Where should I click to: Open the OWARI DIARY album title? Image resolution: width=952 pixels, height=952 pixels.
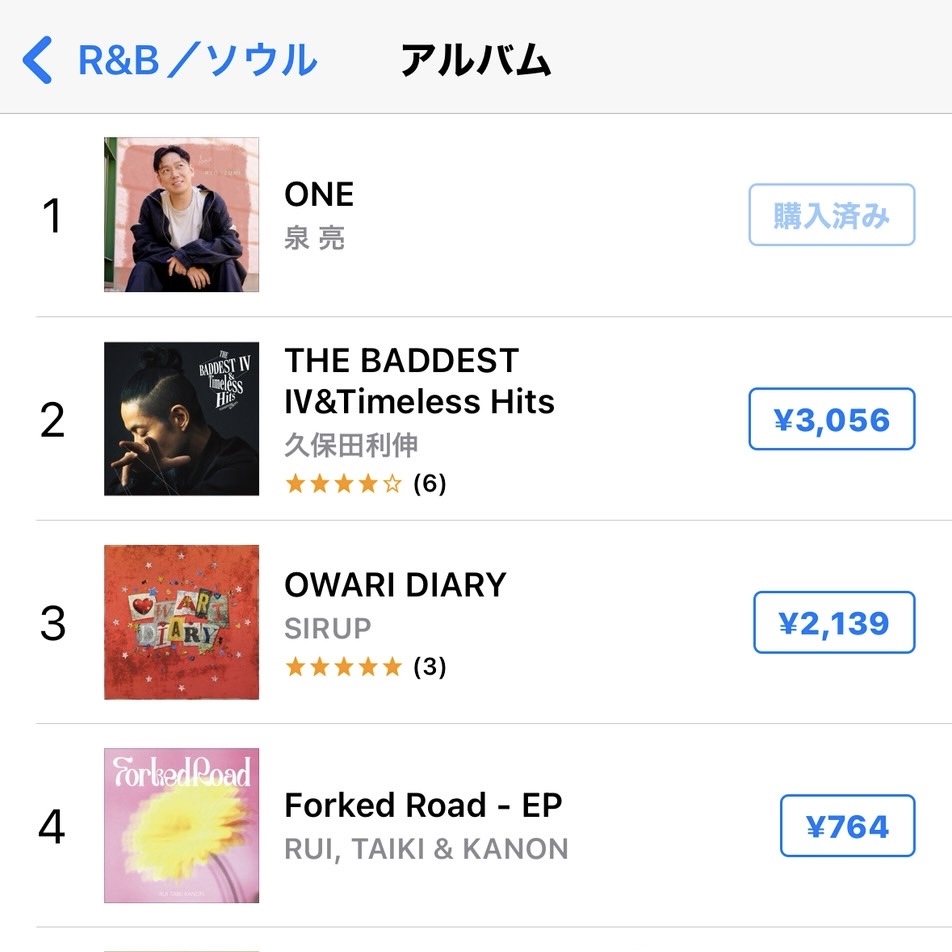click(x=395, y=585)
